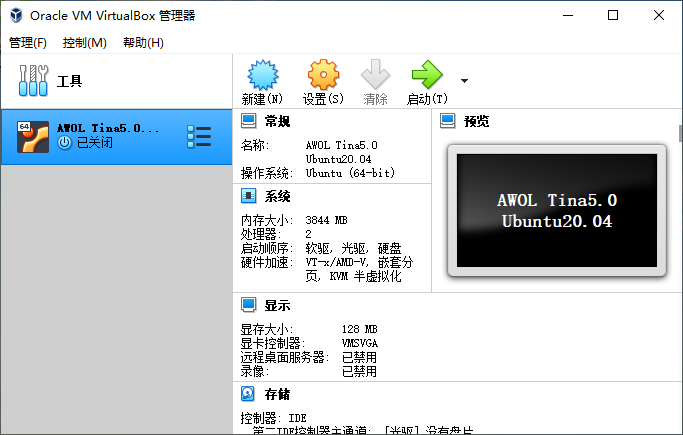Open Settings (设置) gear icon
This screenshot has width=683, height=435.
(x=323, y=76)
